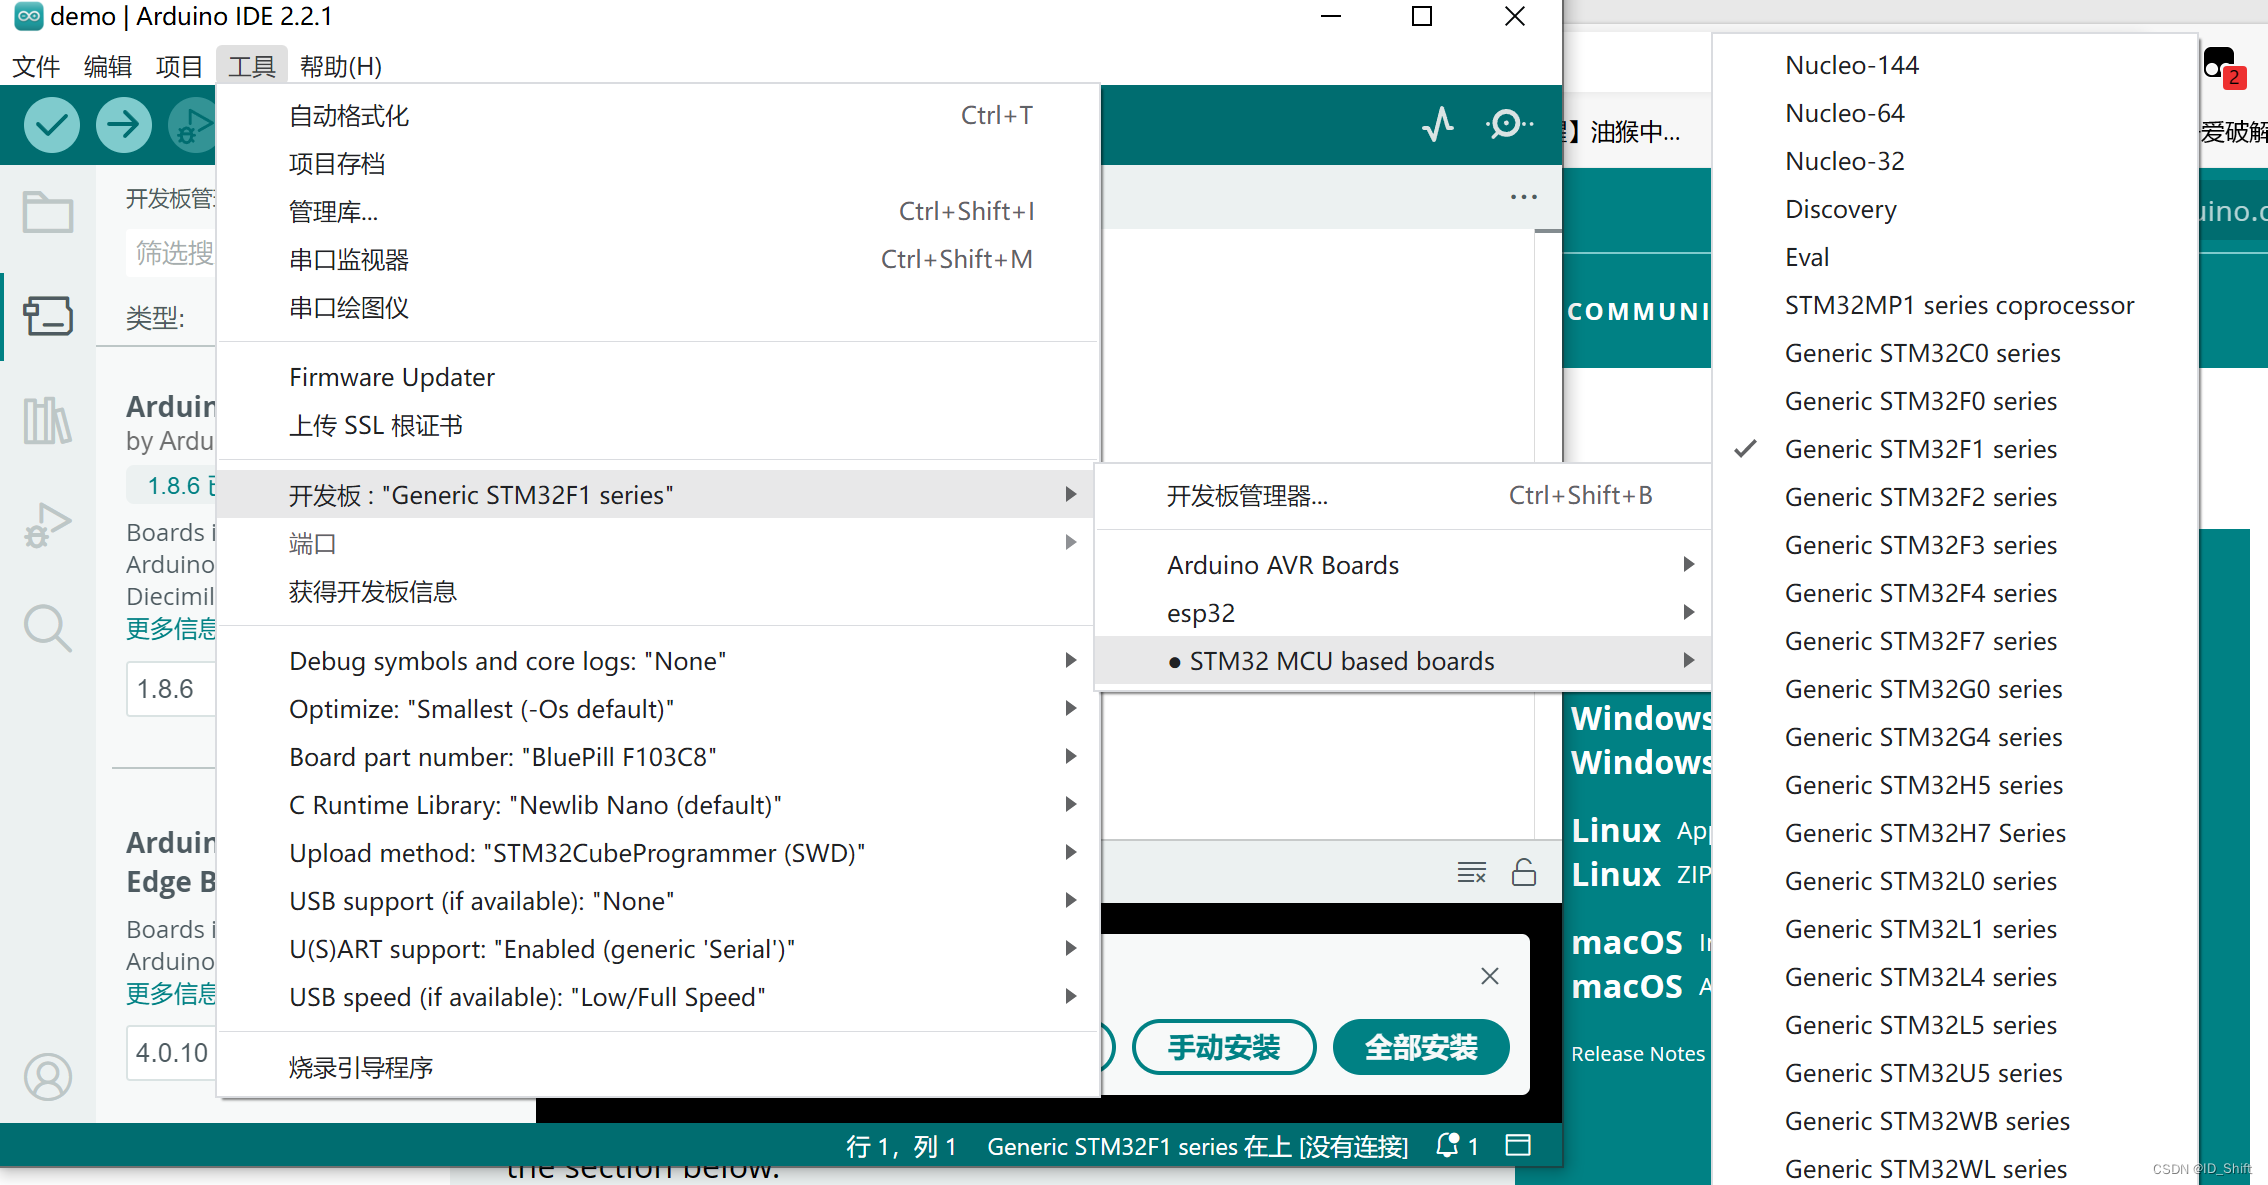Viewport: 2268px width, 1185px height.
Task: Click the 手动安装 button
Action: point(1224,1047)
